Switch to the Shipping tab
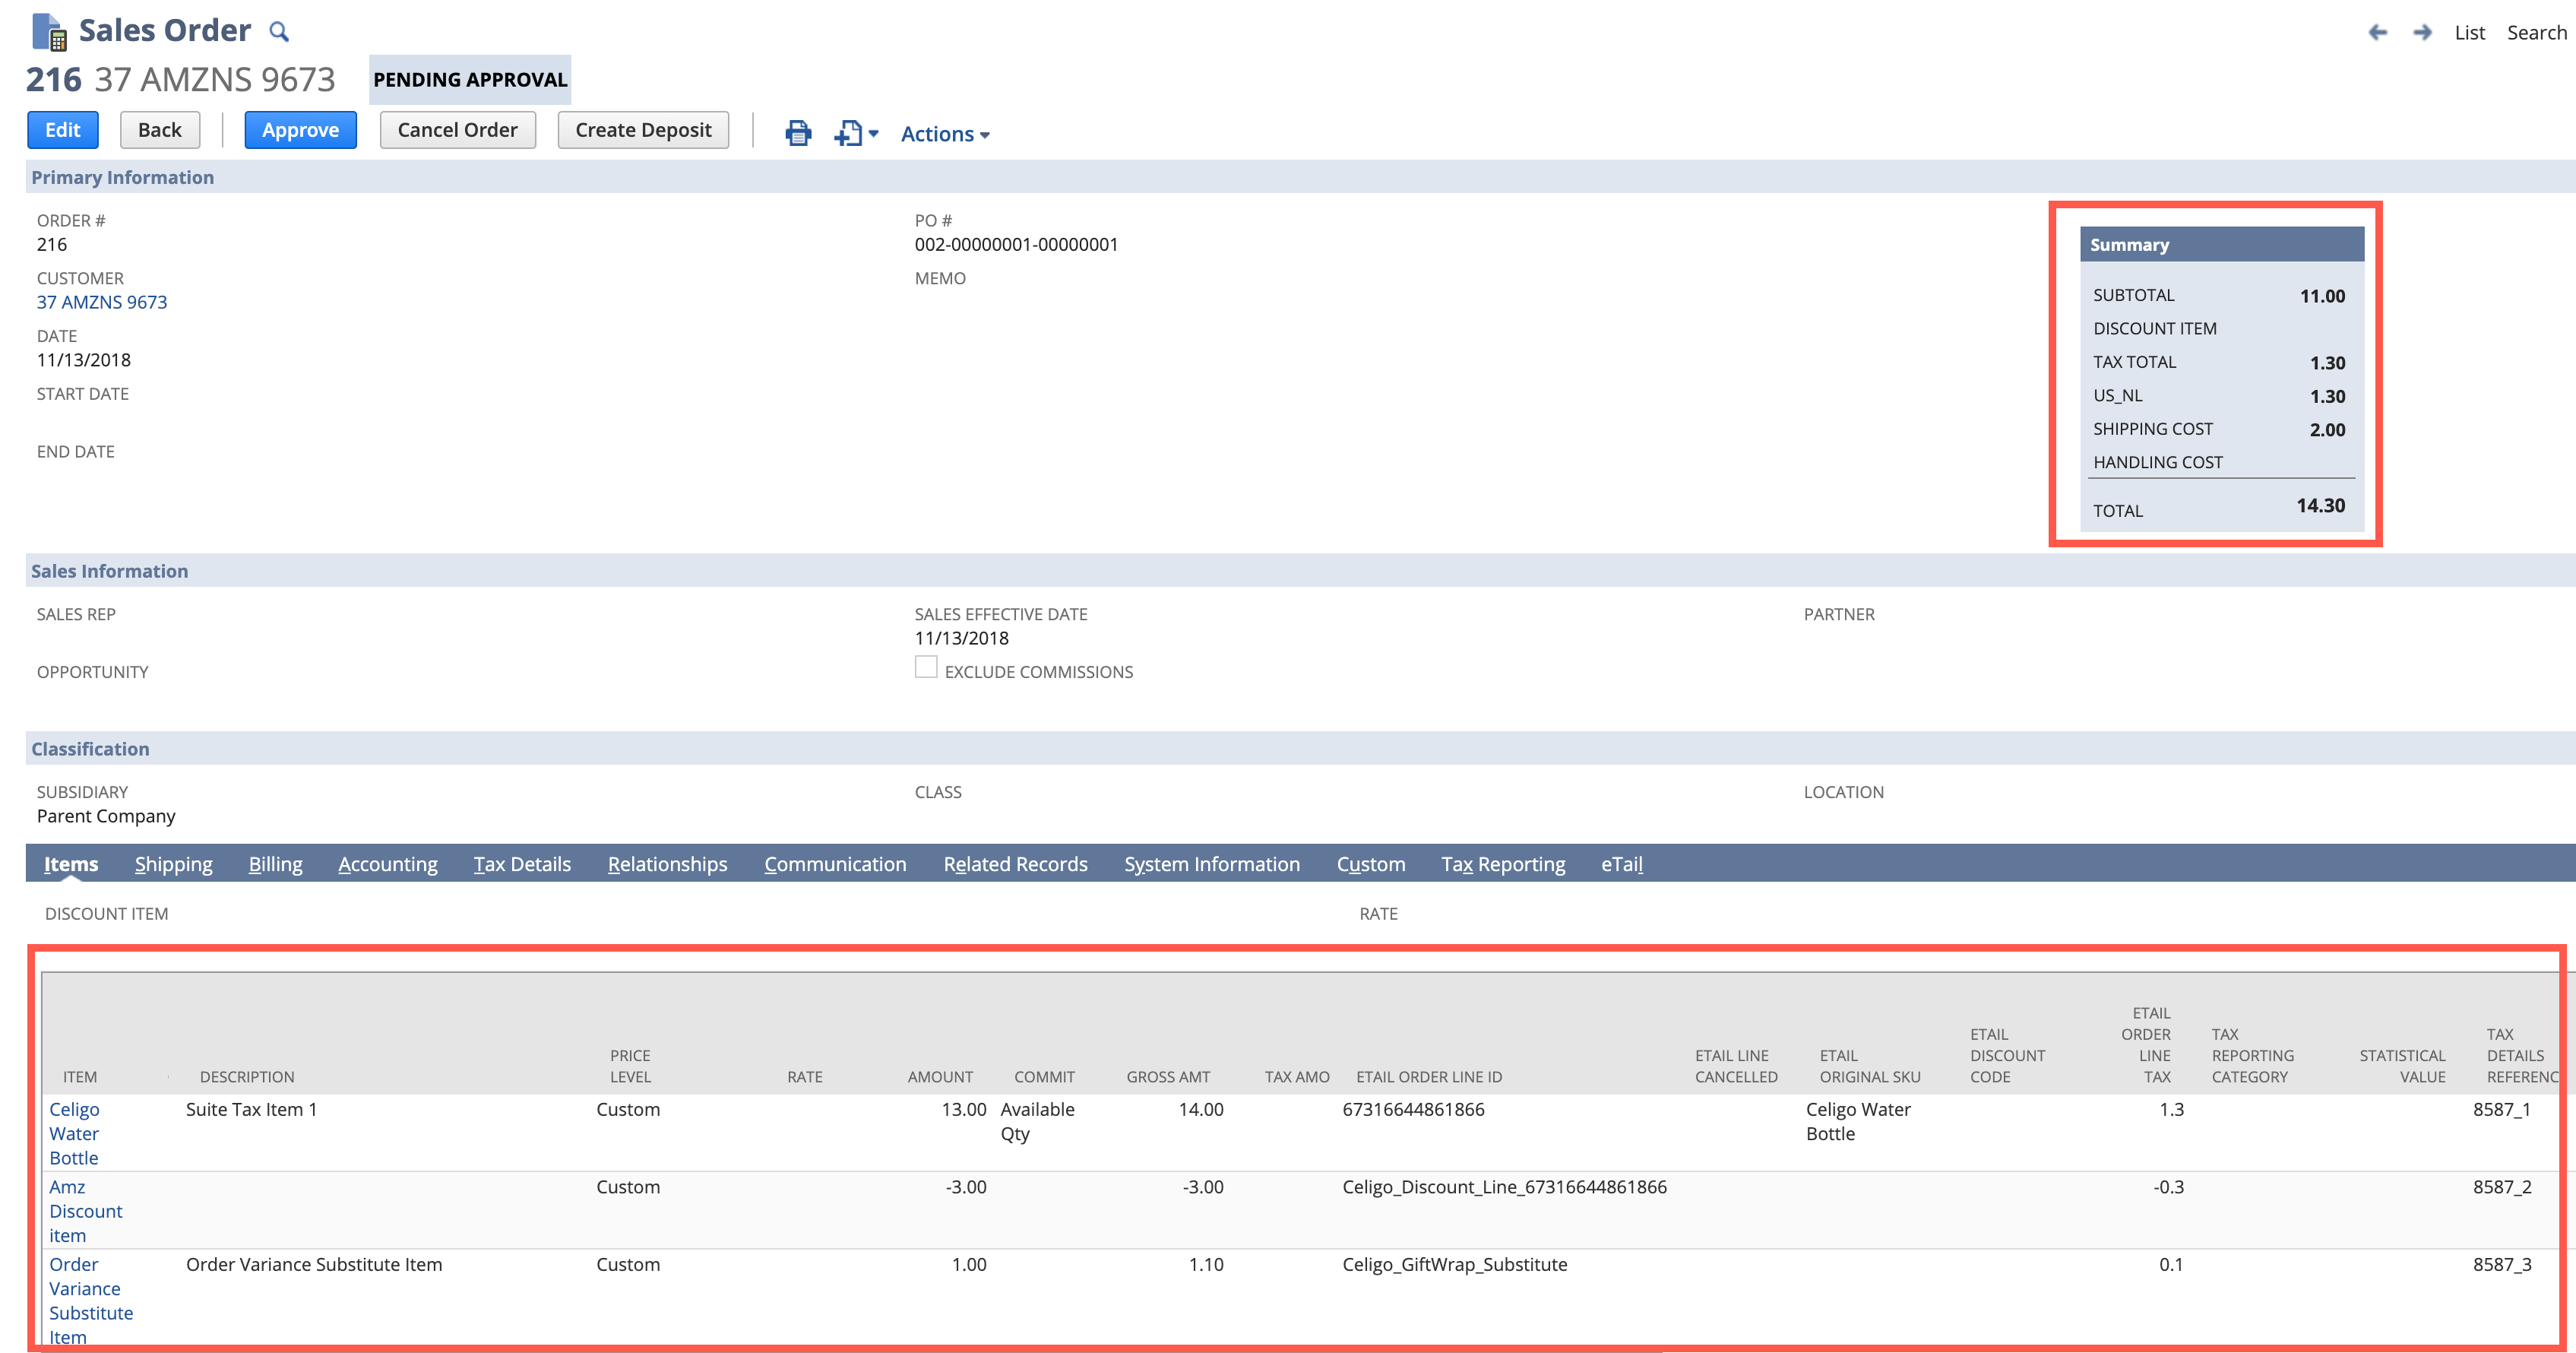 coord(174,864)
